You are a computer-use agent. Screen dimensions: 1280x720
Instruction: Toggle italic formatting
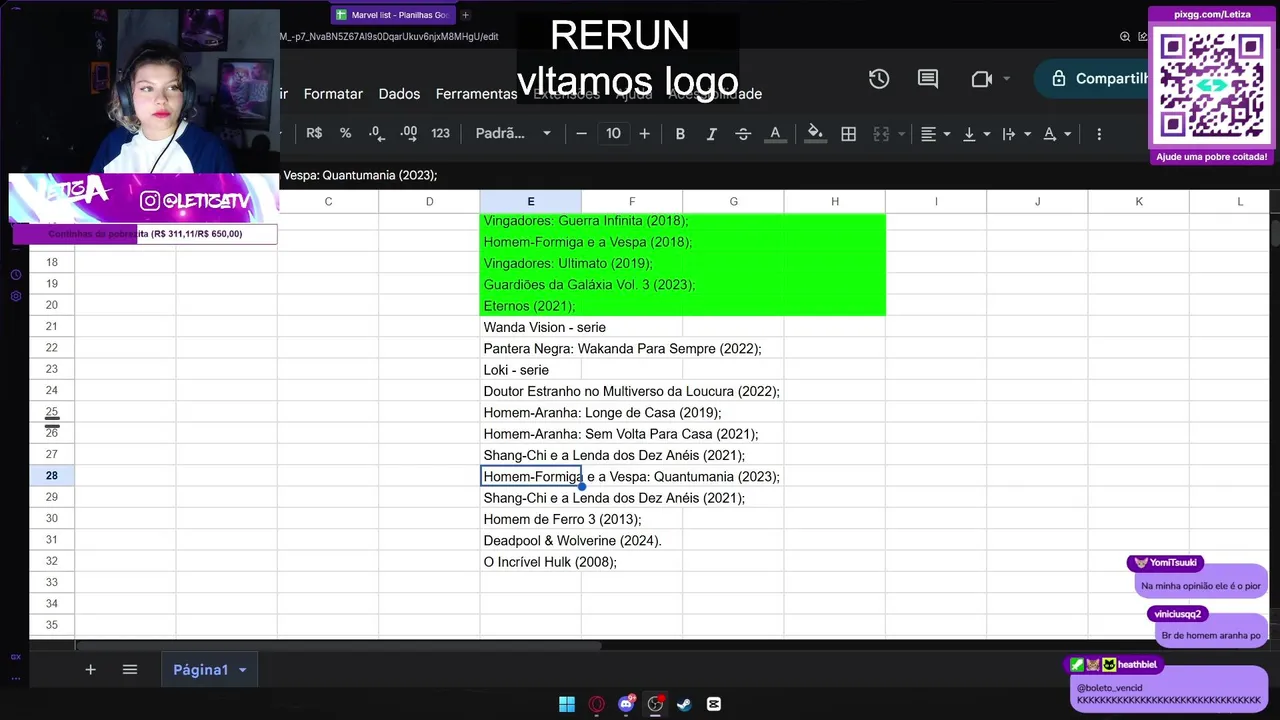coord(711,133)
